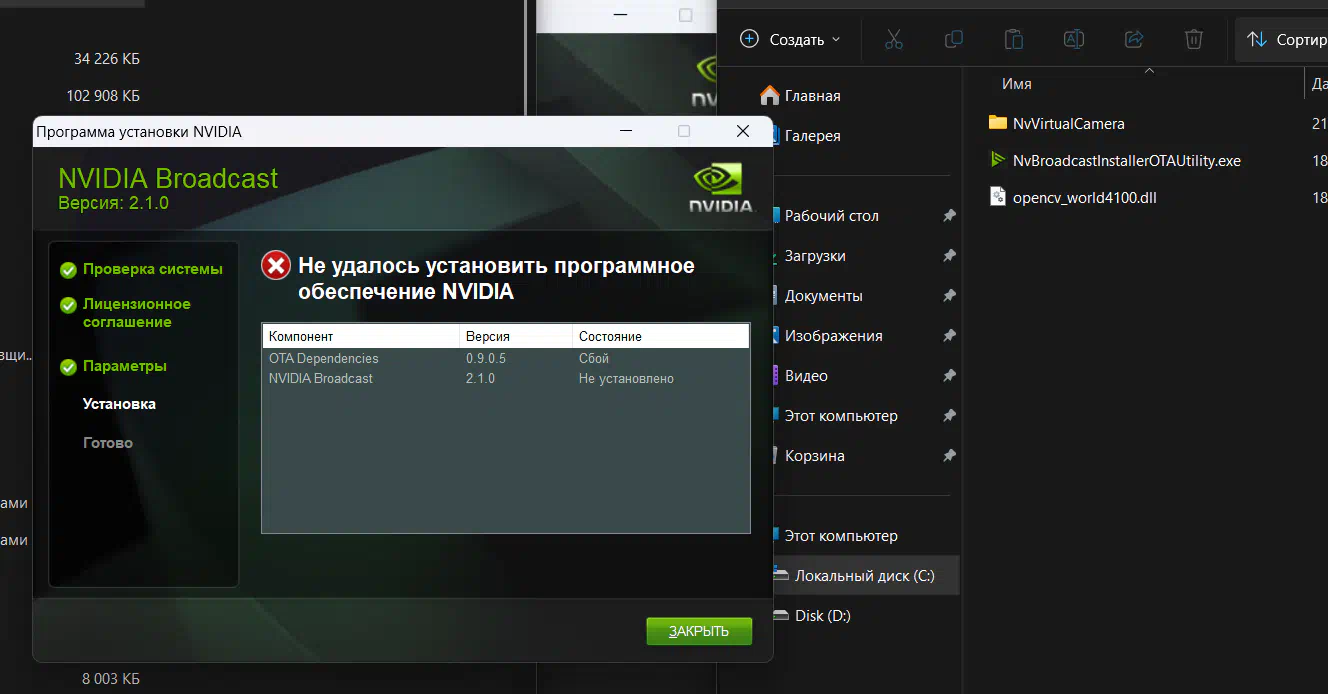
Task: Go to Главная in navigation pane
Action: click(812, 96)
